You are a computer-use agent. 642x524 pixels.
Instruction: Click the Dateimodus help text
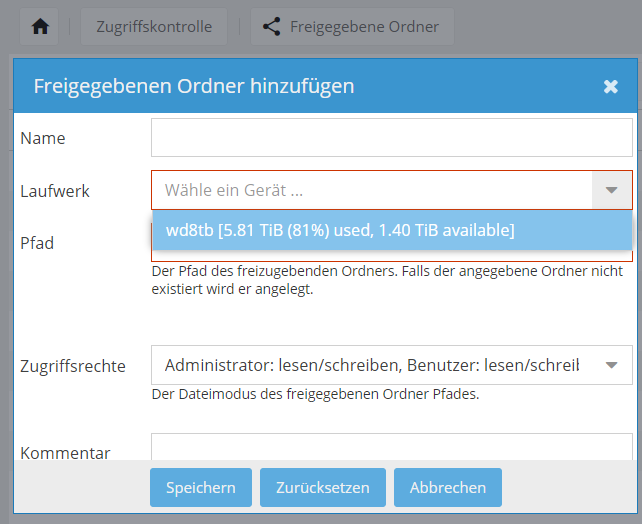(x=315, y=394)
